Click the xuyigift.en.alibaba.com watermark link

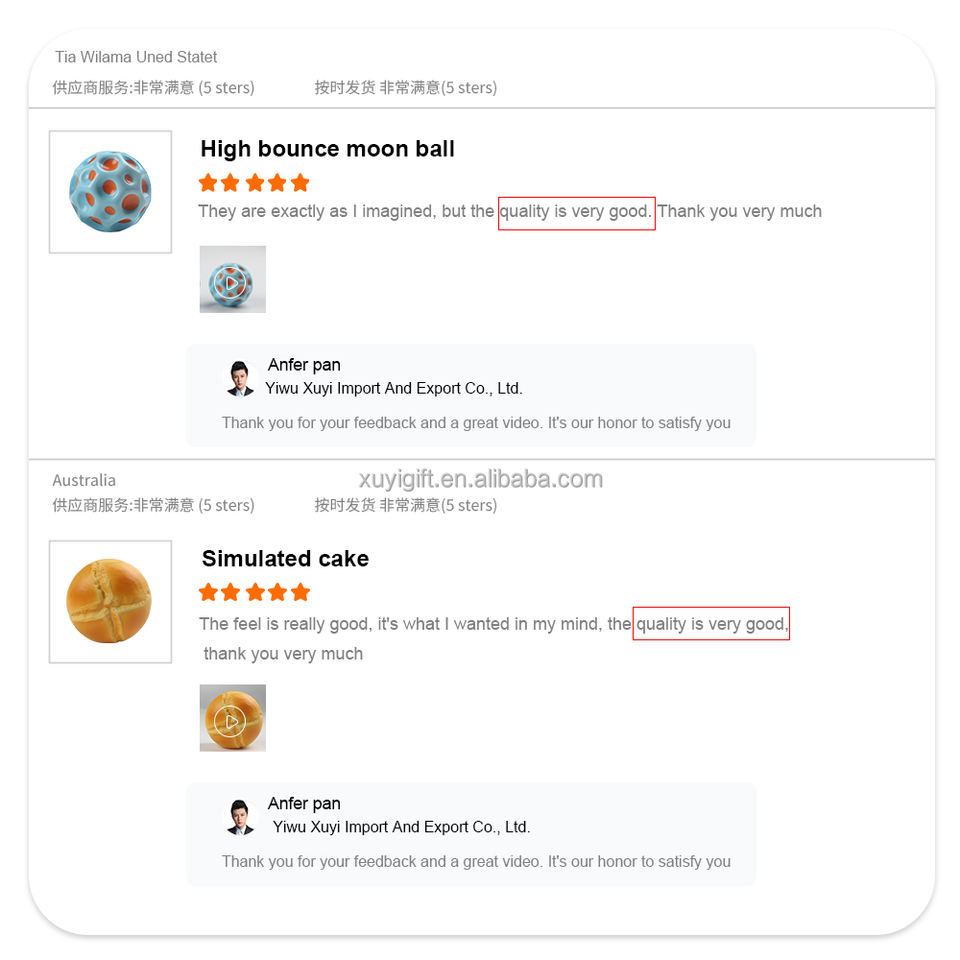[x=480, y=479]
